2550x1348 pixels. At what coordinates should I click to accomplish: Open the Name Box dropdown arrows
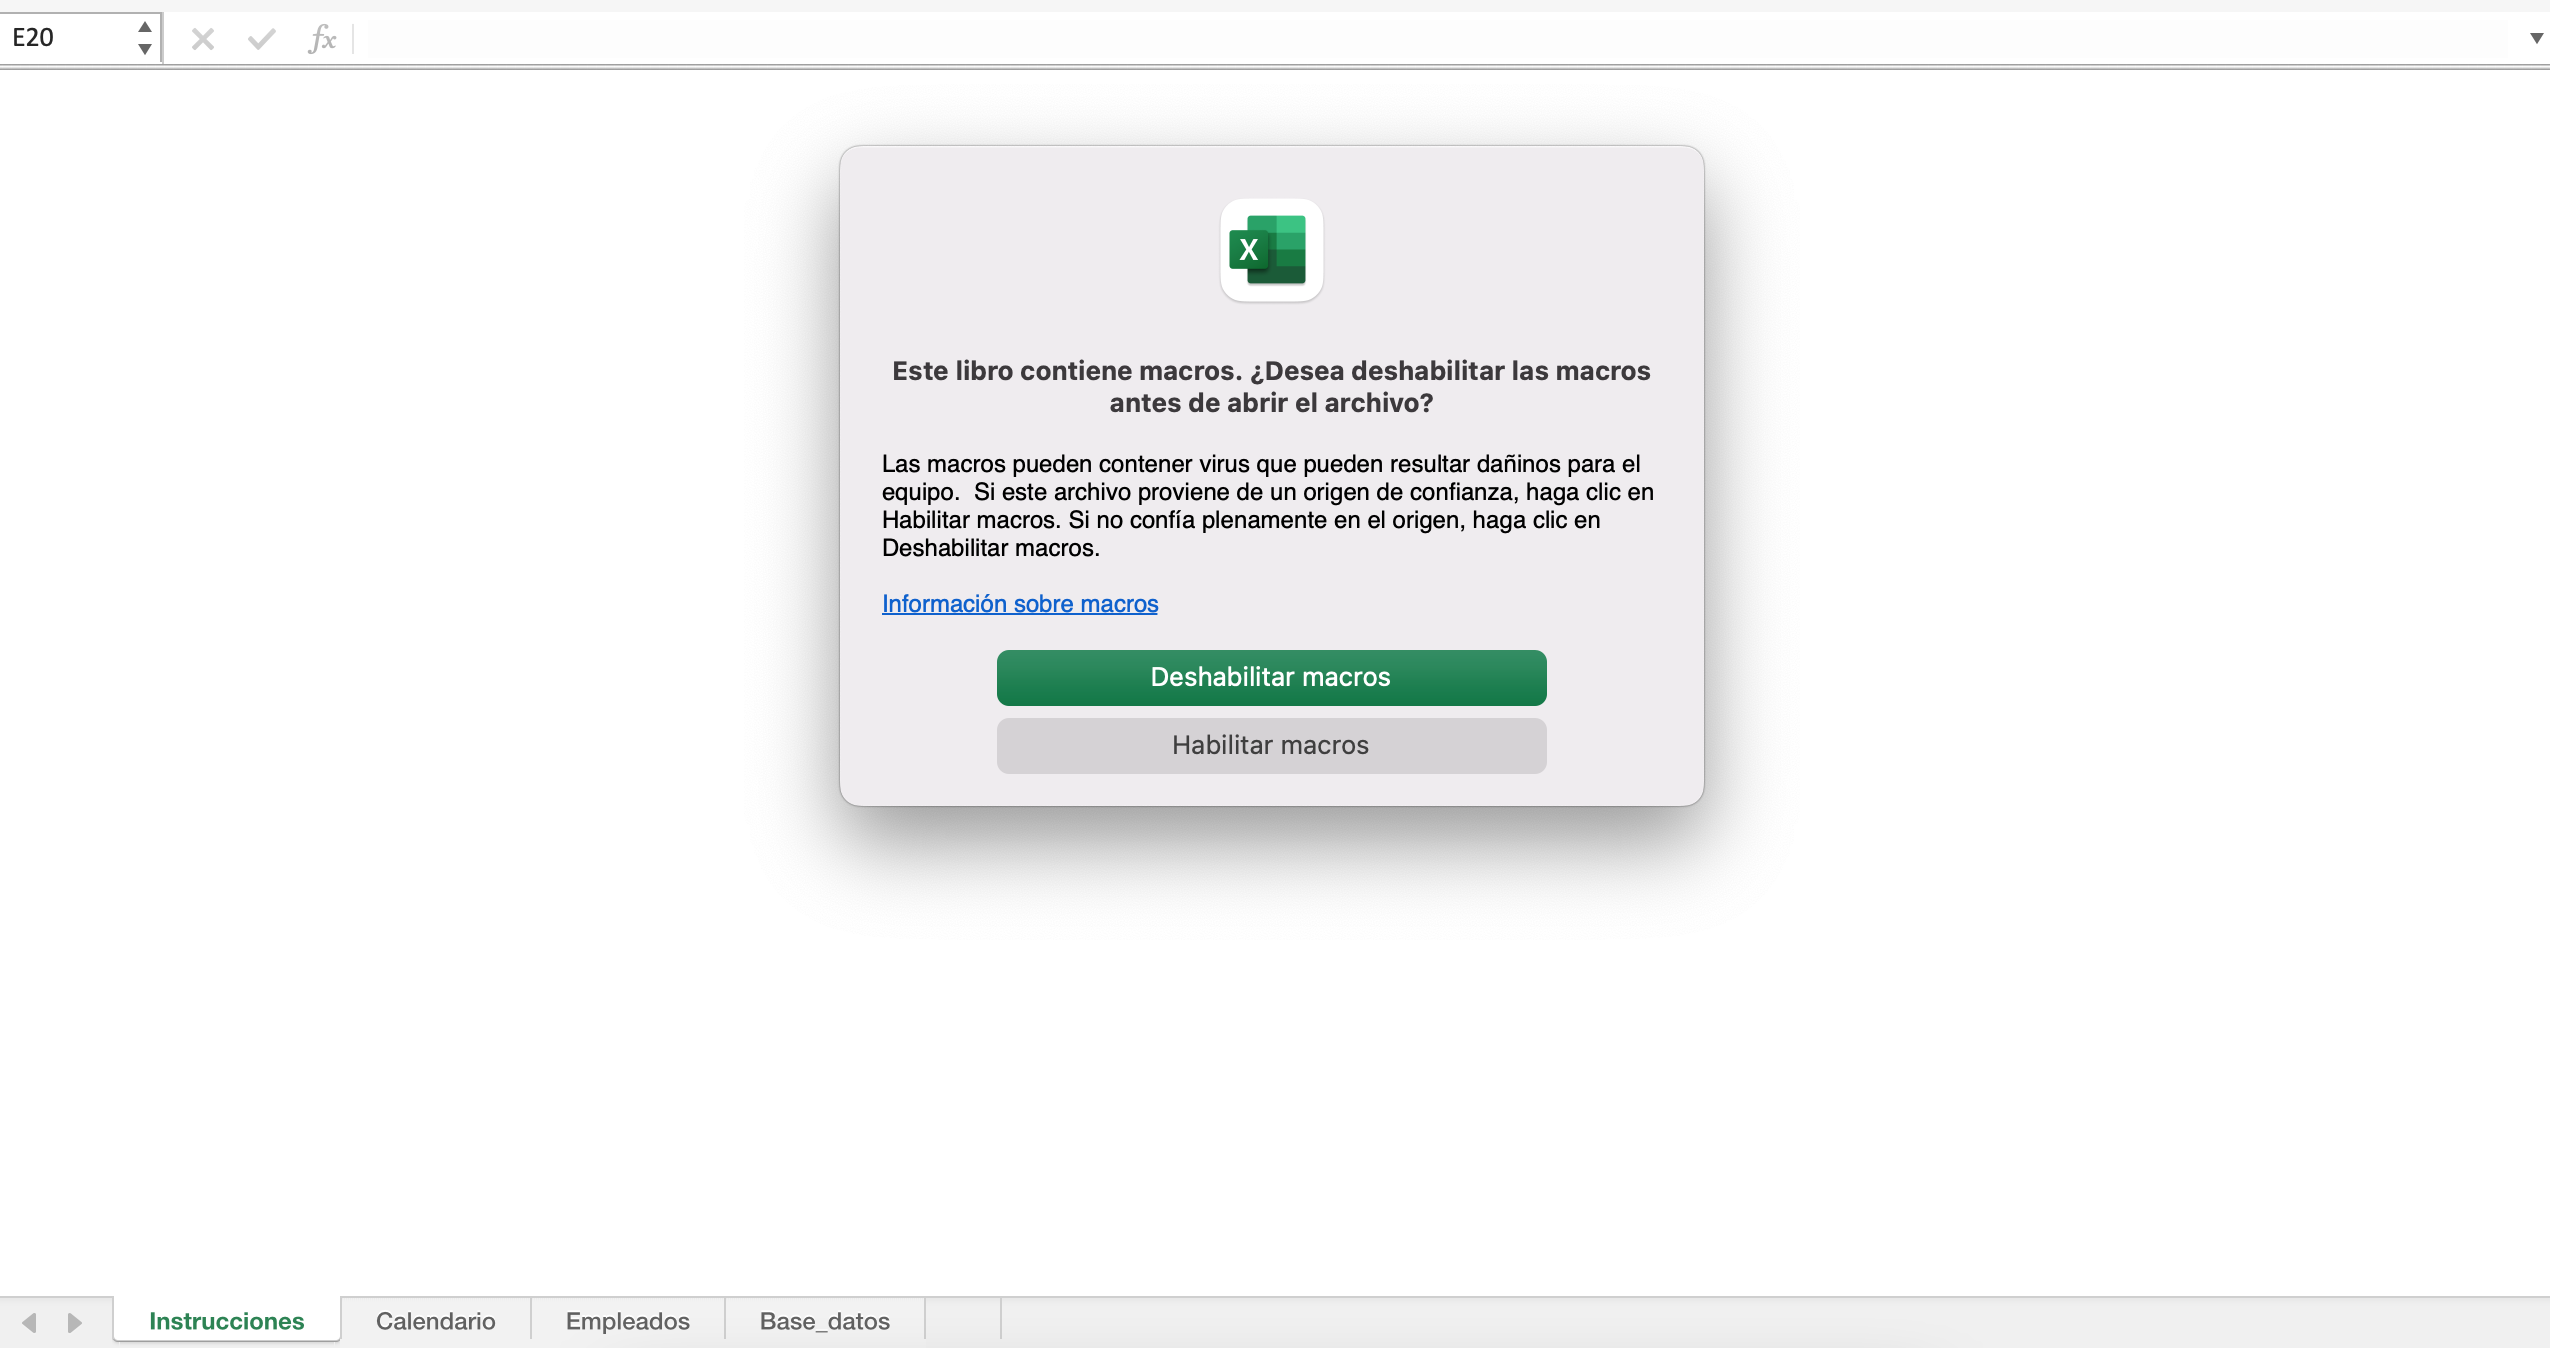tap(145, 38)
